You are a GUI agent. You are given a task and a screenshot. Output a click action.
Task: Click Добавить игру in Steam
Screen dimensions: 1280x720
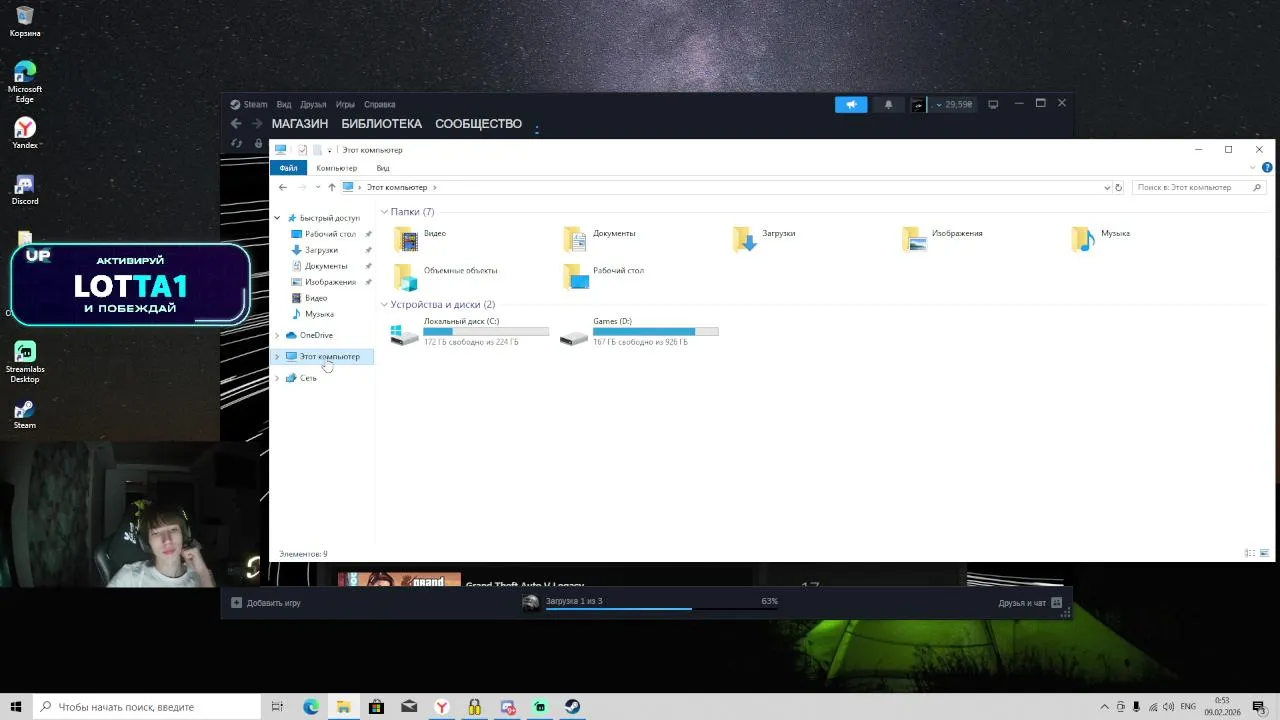(266, 603)
